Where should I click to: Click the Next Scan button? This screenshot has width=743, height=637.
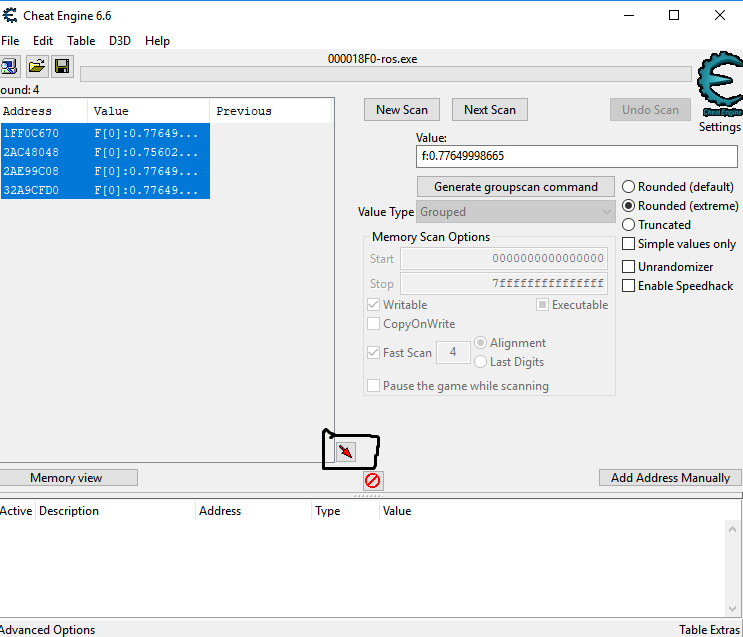(x=489, y=110)
